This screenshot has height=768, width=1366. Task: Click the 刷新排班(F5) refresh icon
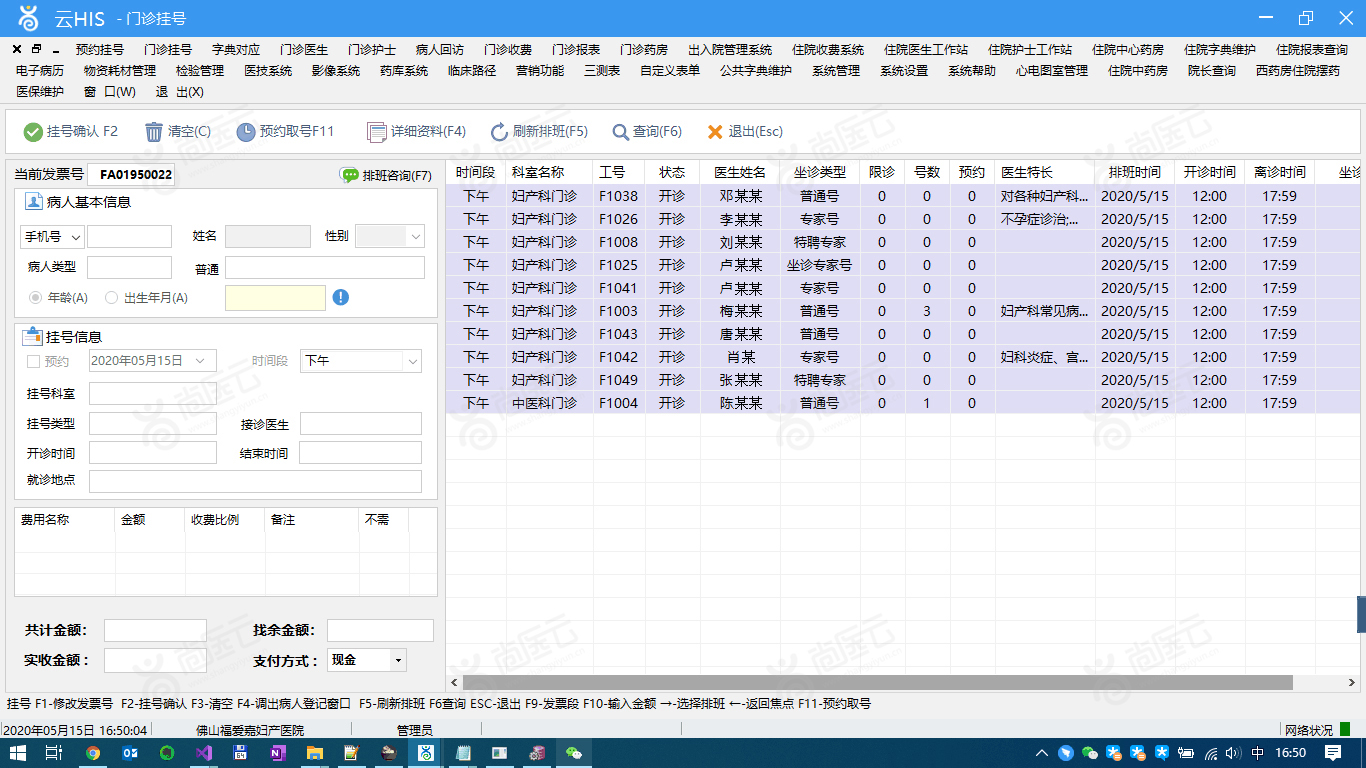pyautogui.click(x=500, y=132)
